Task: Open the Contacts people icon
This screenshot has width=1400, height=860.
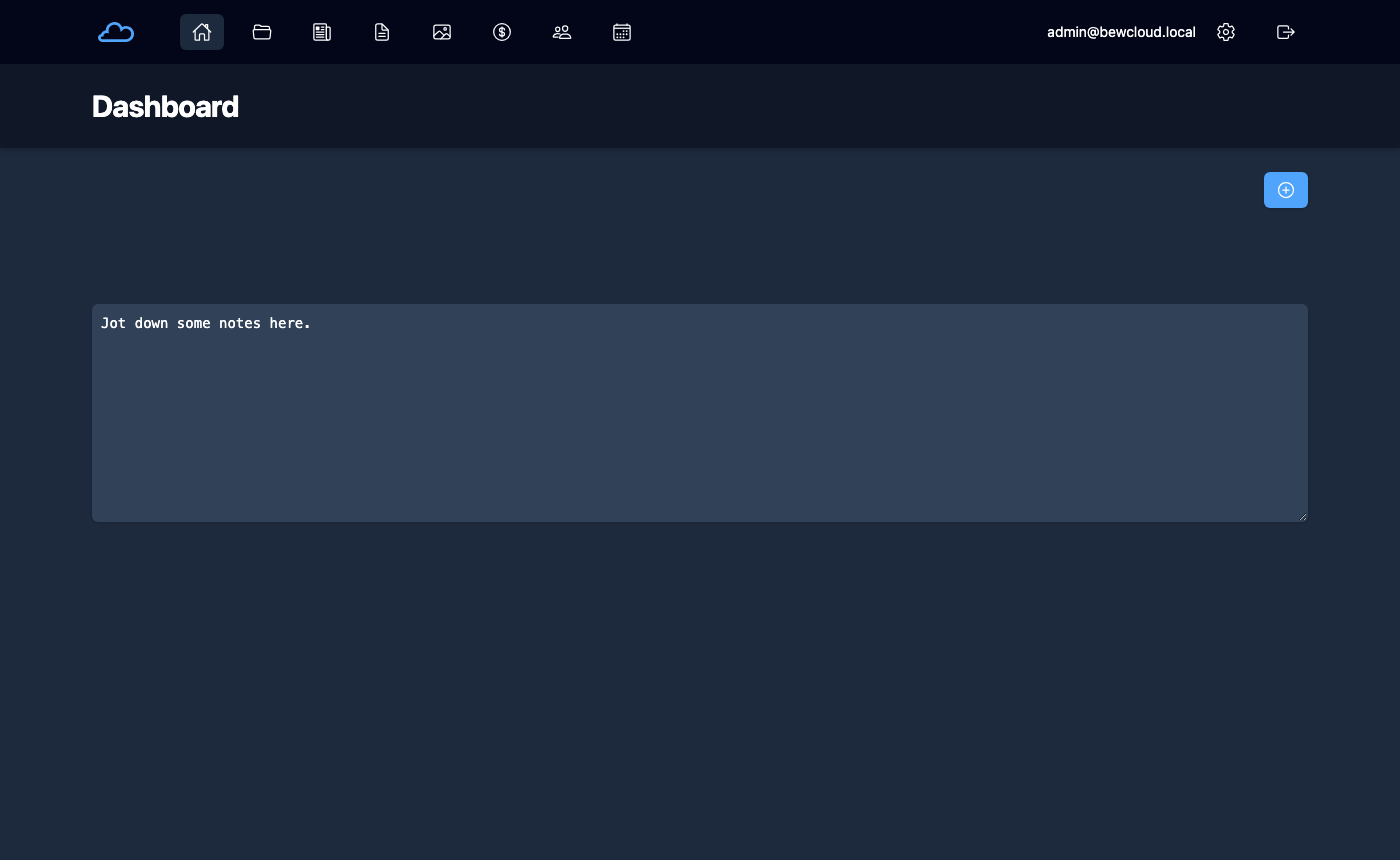Action: 562,32
